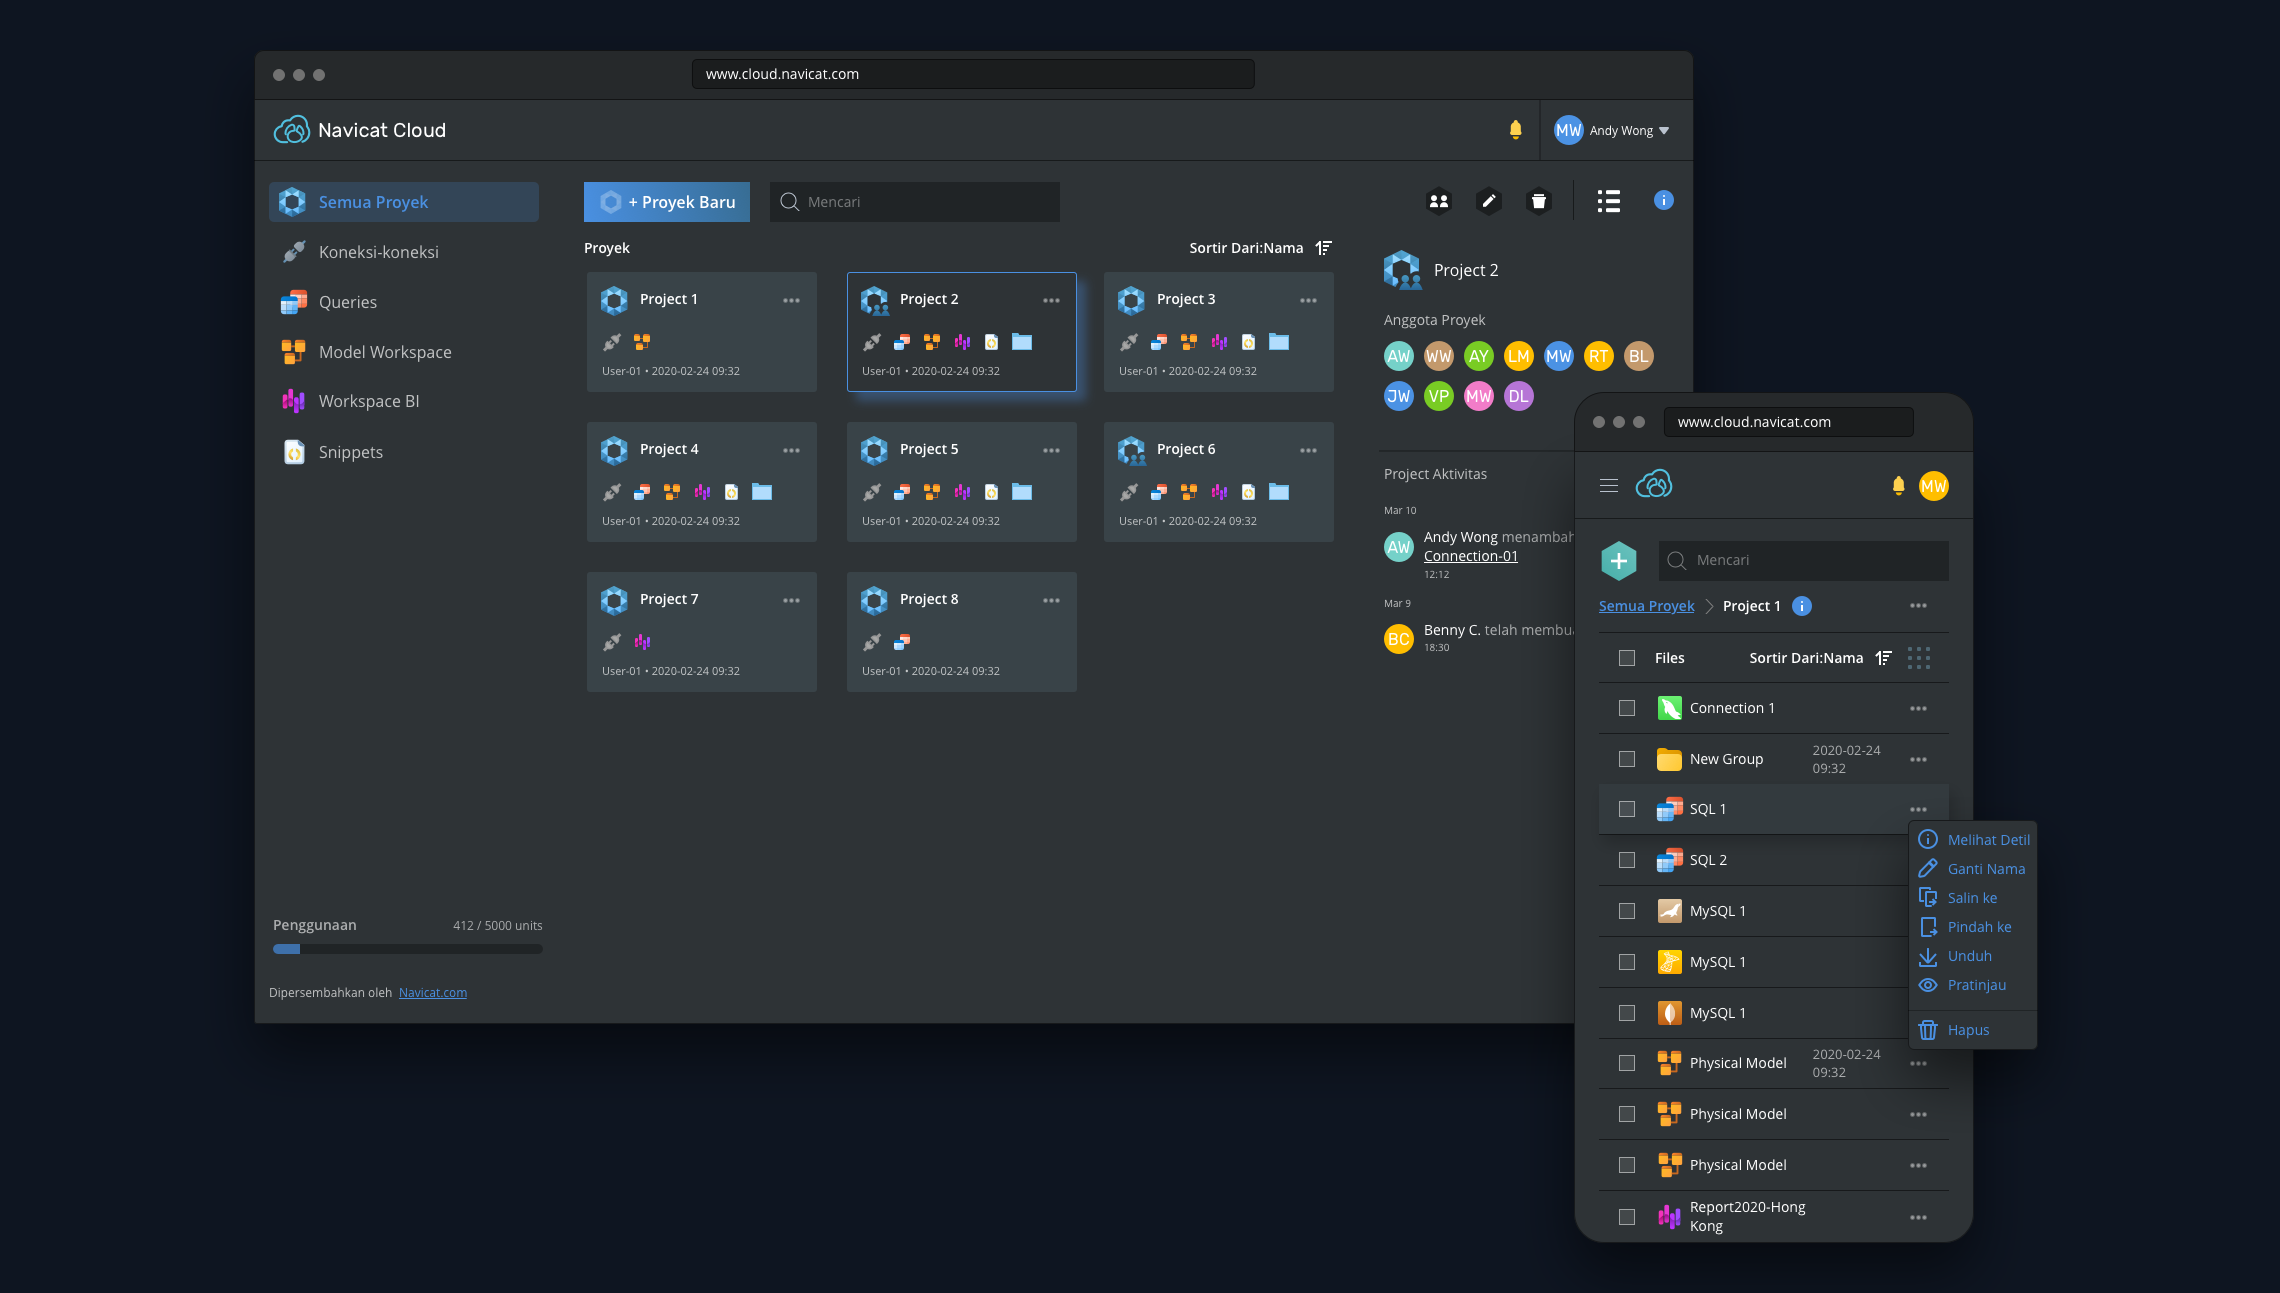This screenshot has width=2280, height=1293.
Task: Check the SQL 2 checkbox
Action: [1627, 860]
